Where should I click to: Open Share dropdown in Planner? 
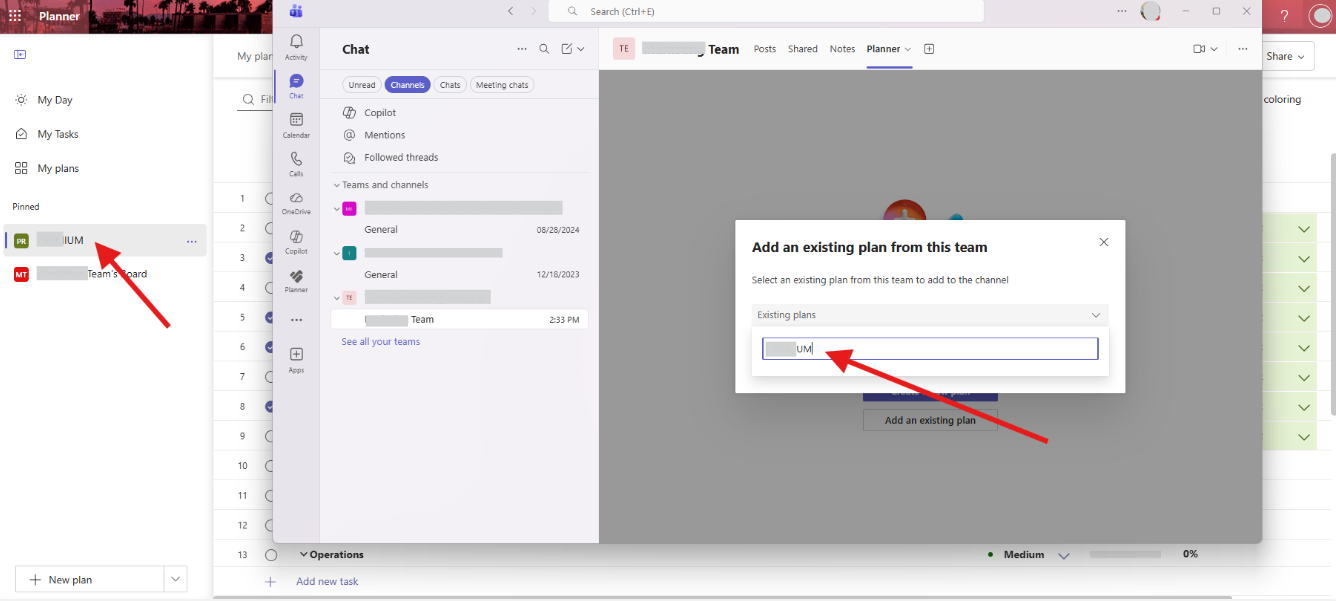pos(1287,56)
